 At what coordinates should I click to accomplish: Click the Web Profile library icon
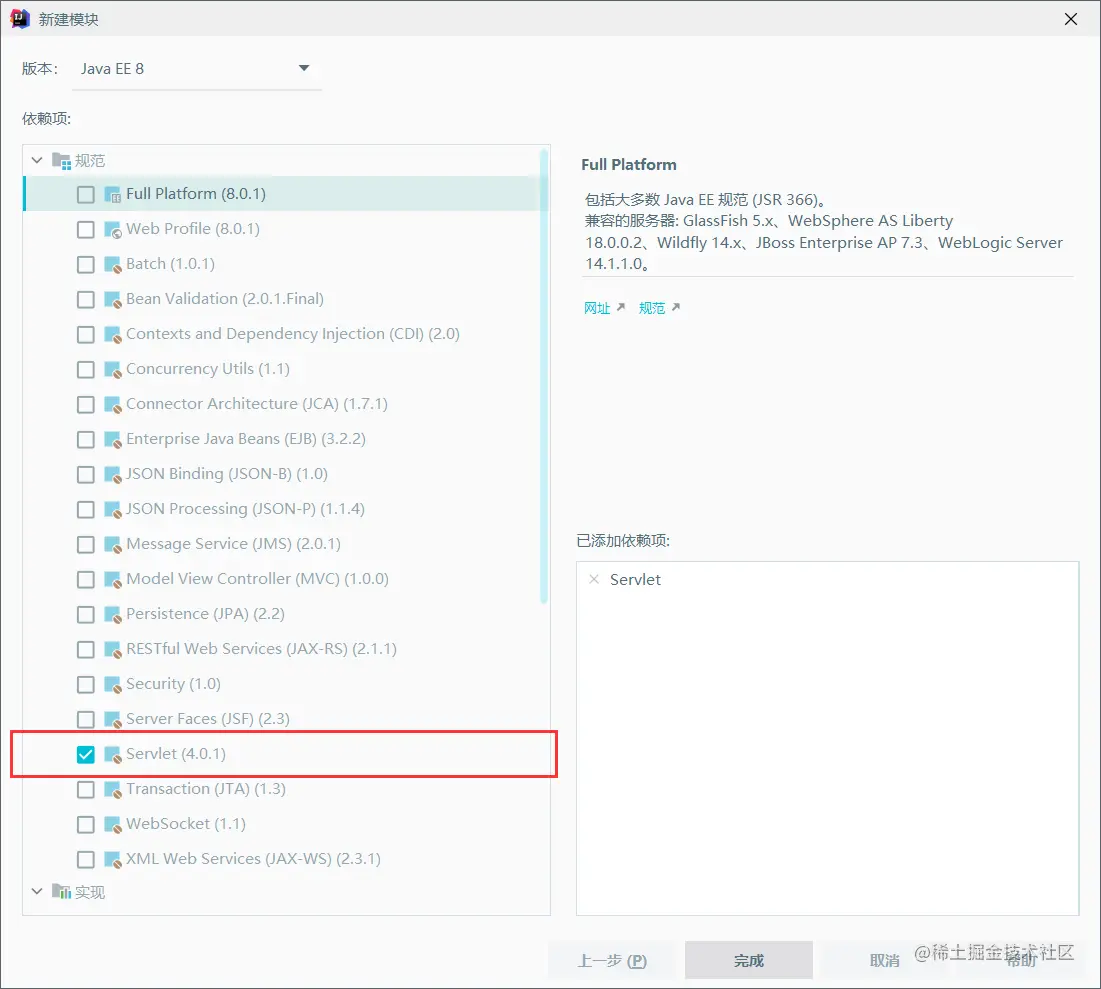coord(112,230)
